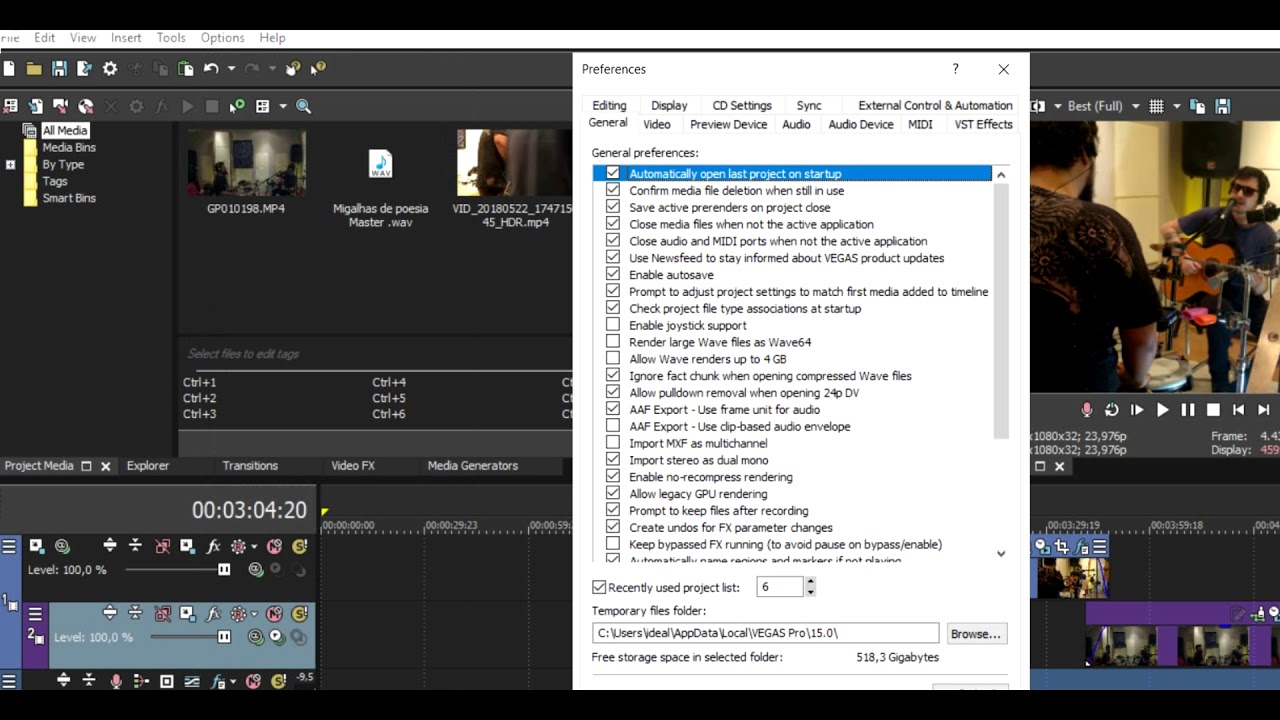
Task: Click the Render As export icon
Action: pyautogui.click(x=84, y=69)
